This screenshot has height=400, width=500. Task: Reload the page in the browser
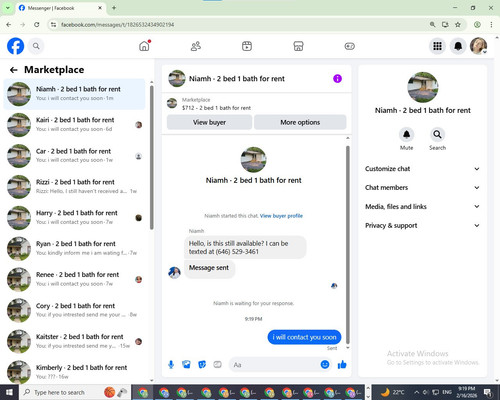[37, 24]
